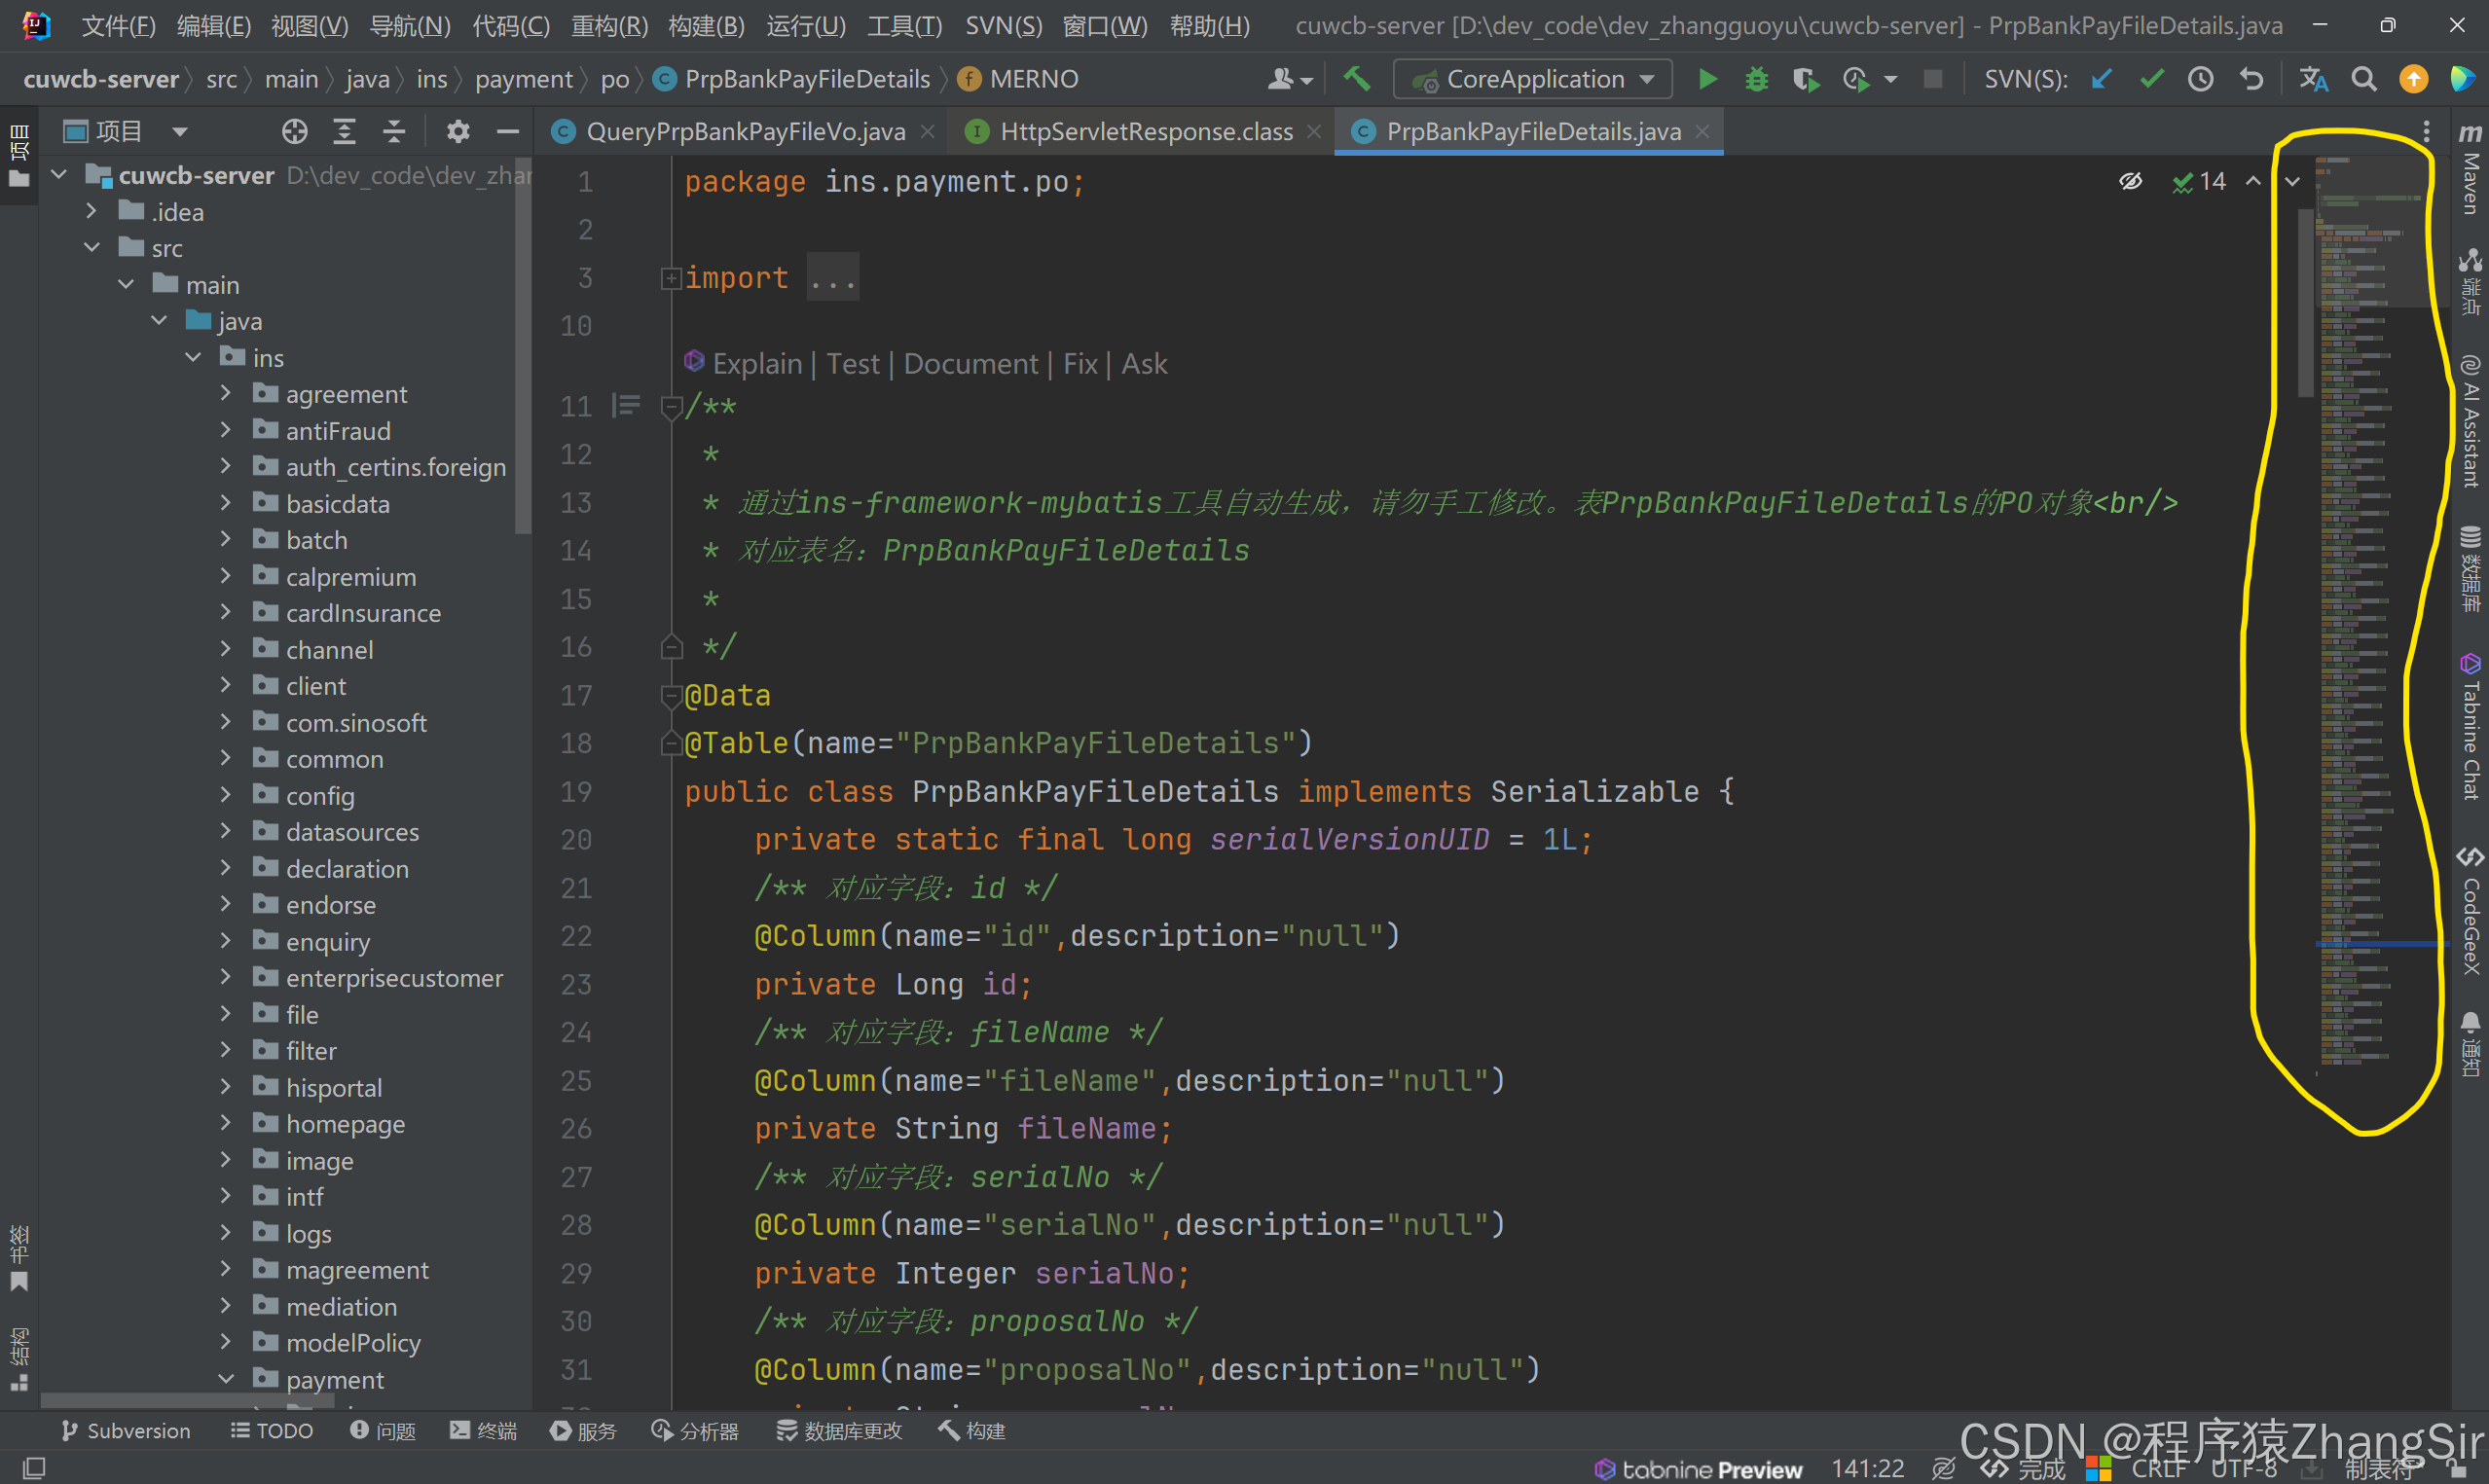
Task: Fold the @Data annotation block marker
Action: (671, 695)
